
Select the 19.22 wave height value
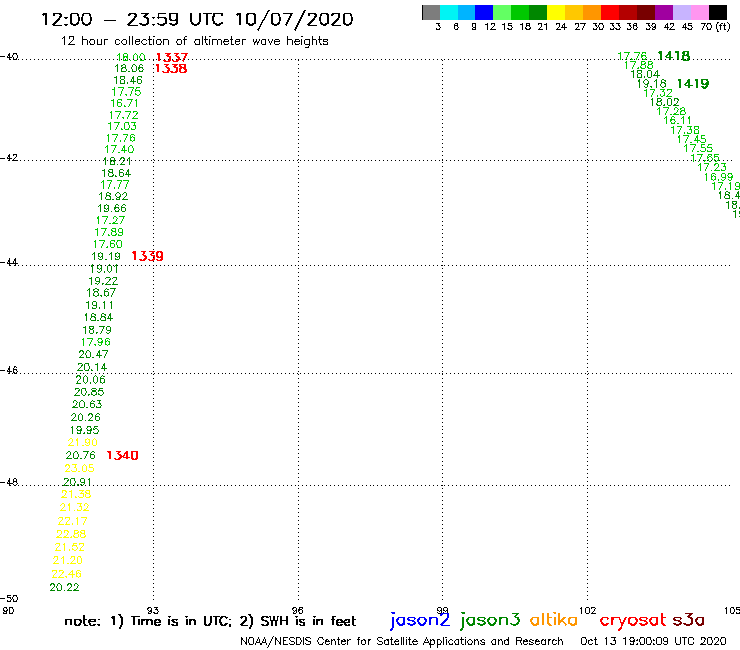pos(103,281)
